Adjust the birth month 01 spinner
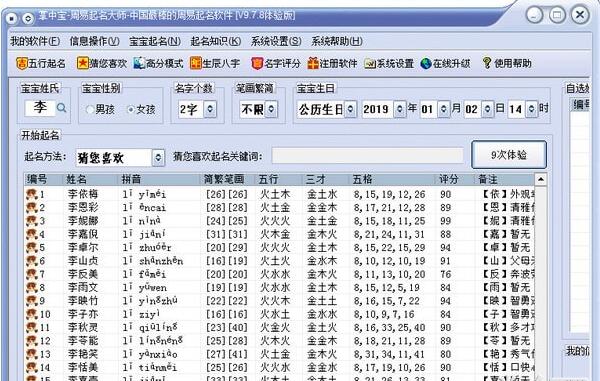 (443, 109)
